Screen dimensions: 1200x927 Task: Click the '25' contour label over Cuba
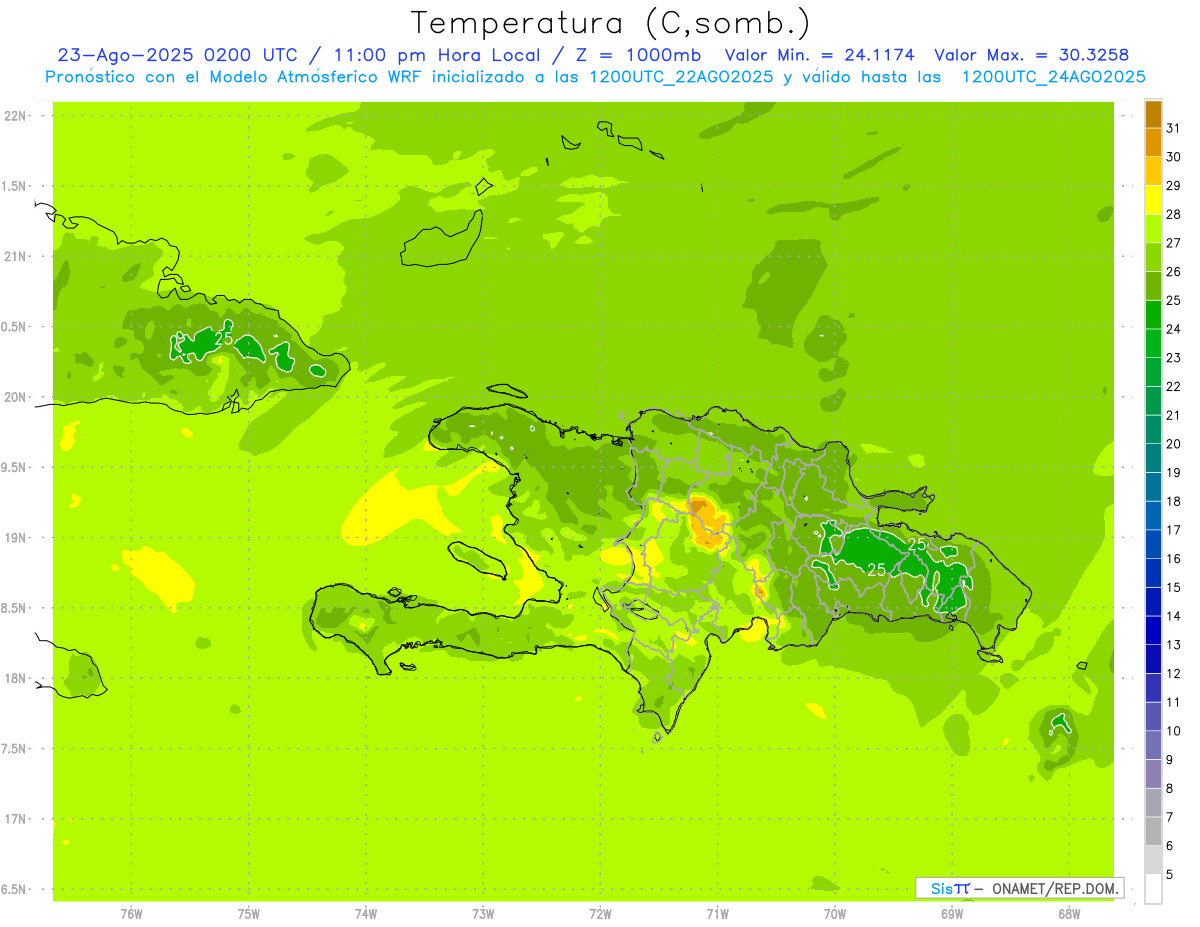(x=224, y=339)
